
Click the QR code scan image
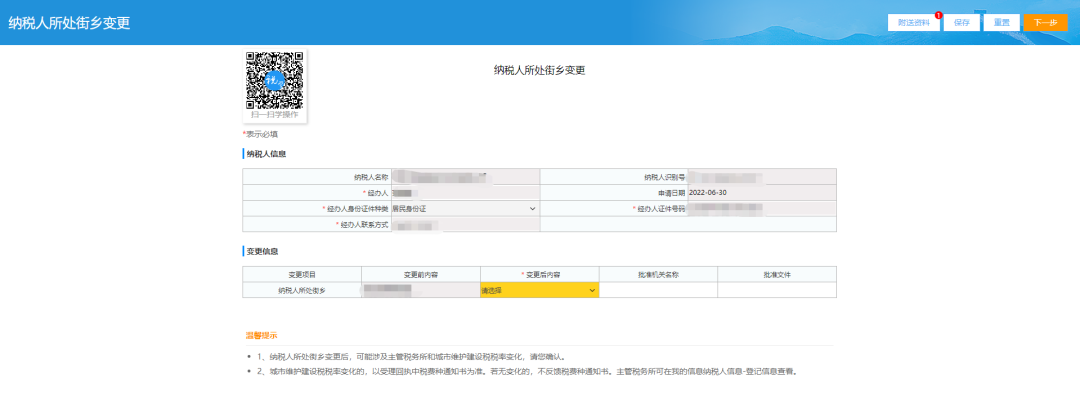tap(275, 80)
